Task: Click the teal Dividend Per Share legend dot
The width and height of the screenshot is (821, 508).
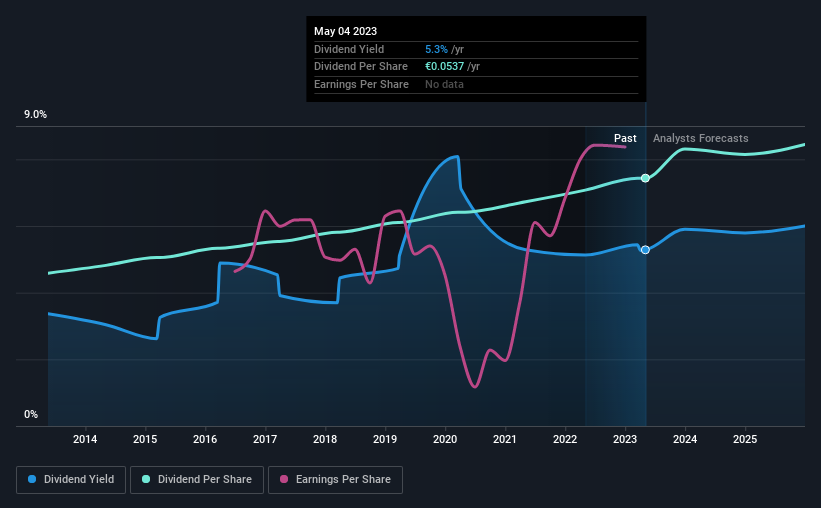Action: point(146,479)
